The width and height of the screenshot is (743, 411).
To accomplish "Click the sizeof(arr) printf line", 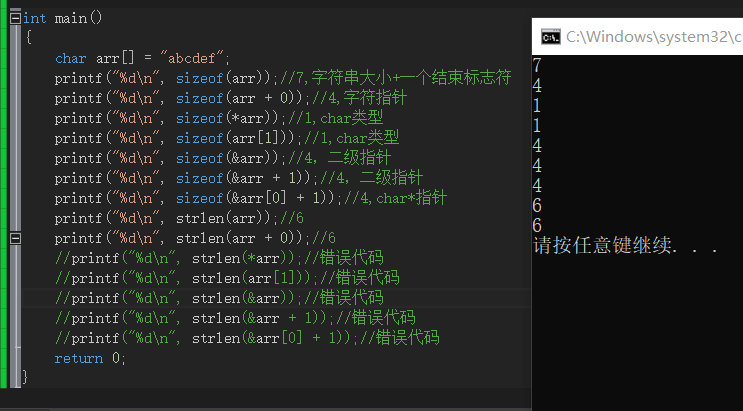I will [283, 78].
